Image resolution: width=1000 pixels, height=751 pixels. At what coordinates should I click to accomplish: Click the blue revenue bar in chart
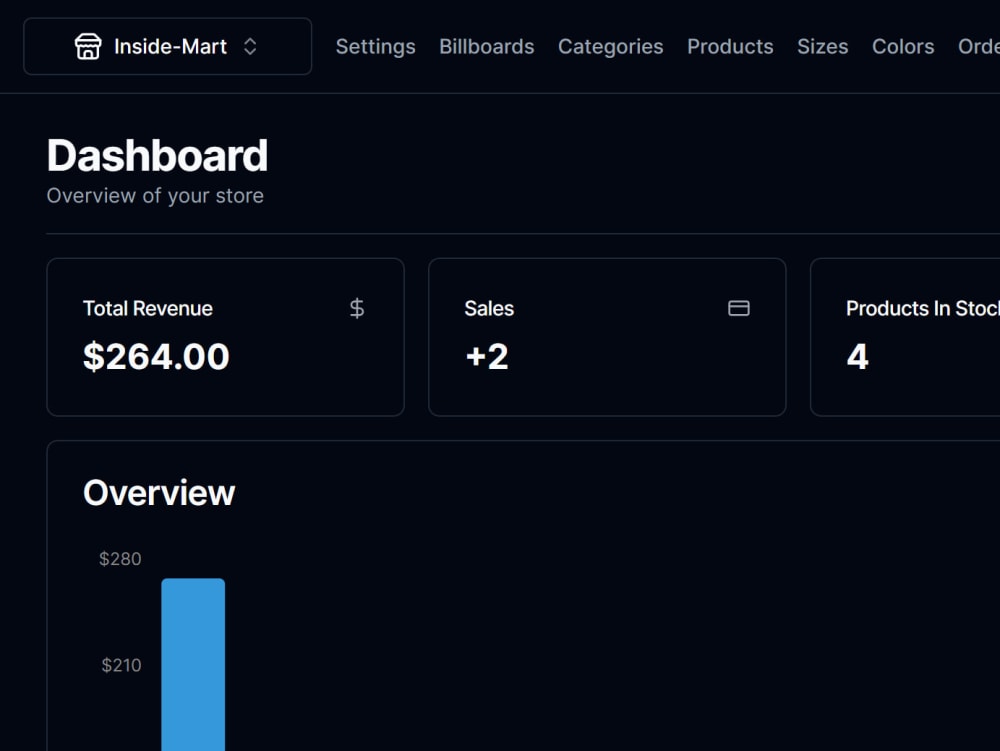(x=193, y=665)
